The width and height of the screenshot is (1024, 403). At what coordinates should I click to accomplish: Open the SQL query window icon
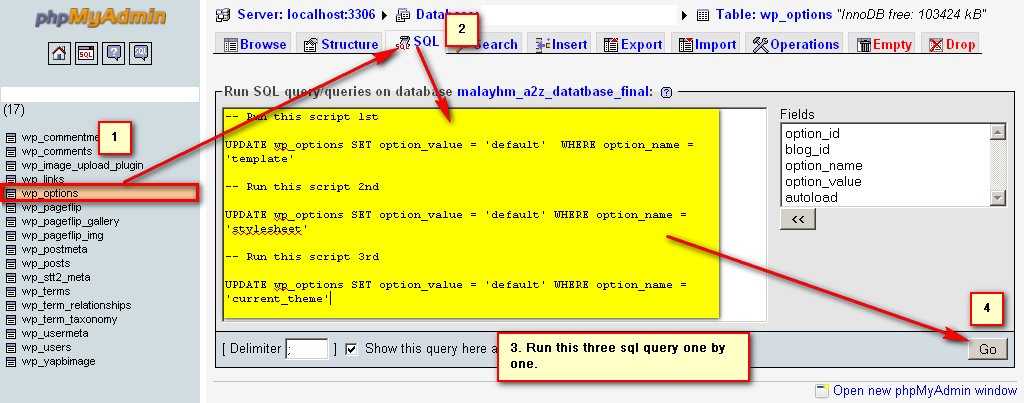pos(86,53)
